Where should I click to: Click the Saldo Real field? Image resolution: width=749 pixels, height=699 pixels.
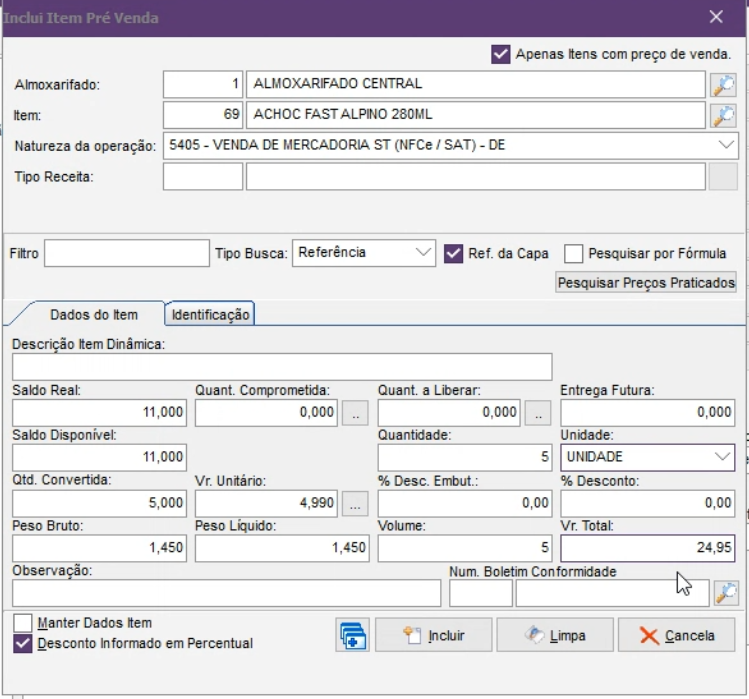tap(99, 413)
